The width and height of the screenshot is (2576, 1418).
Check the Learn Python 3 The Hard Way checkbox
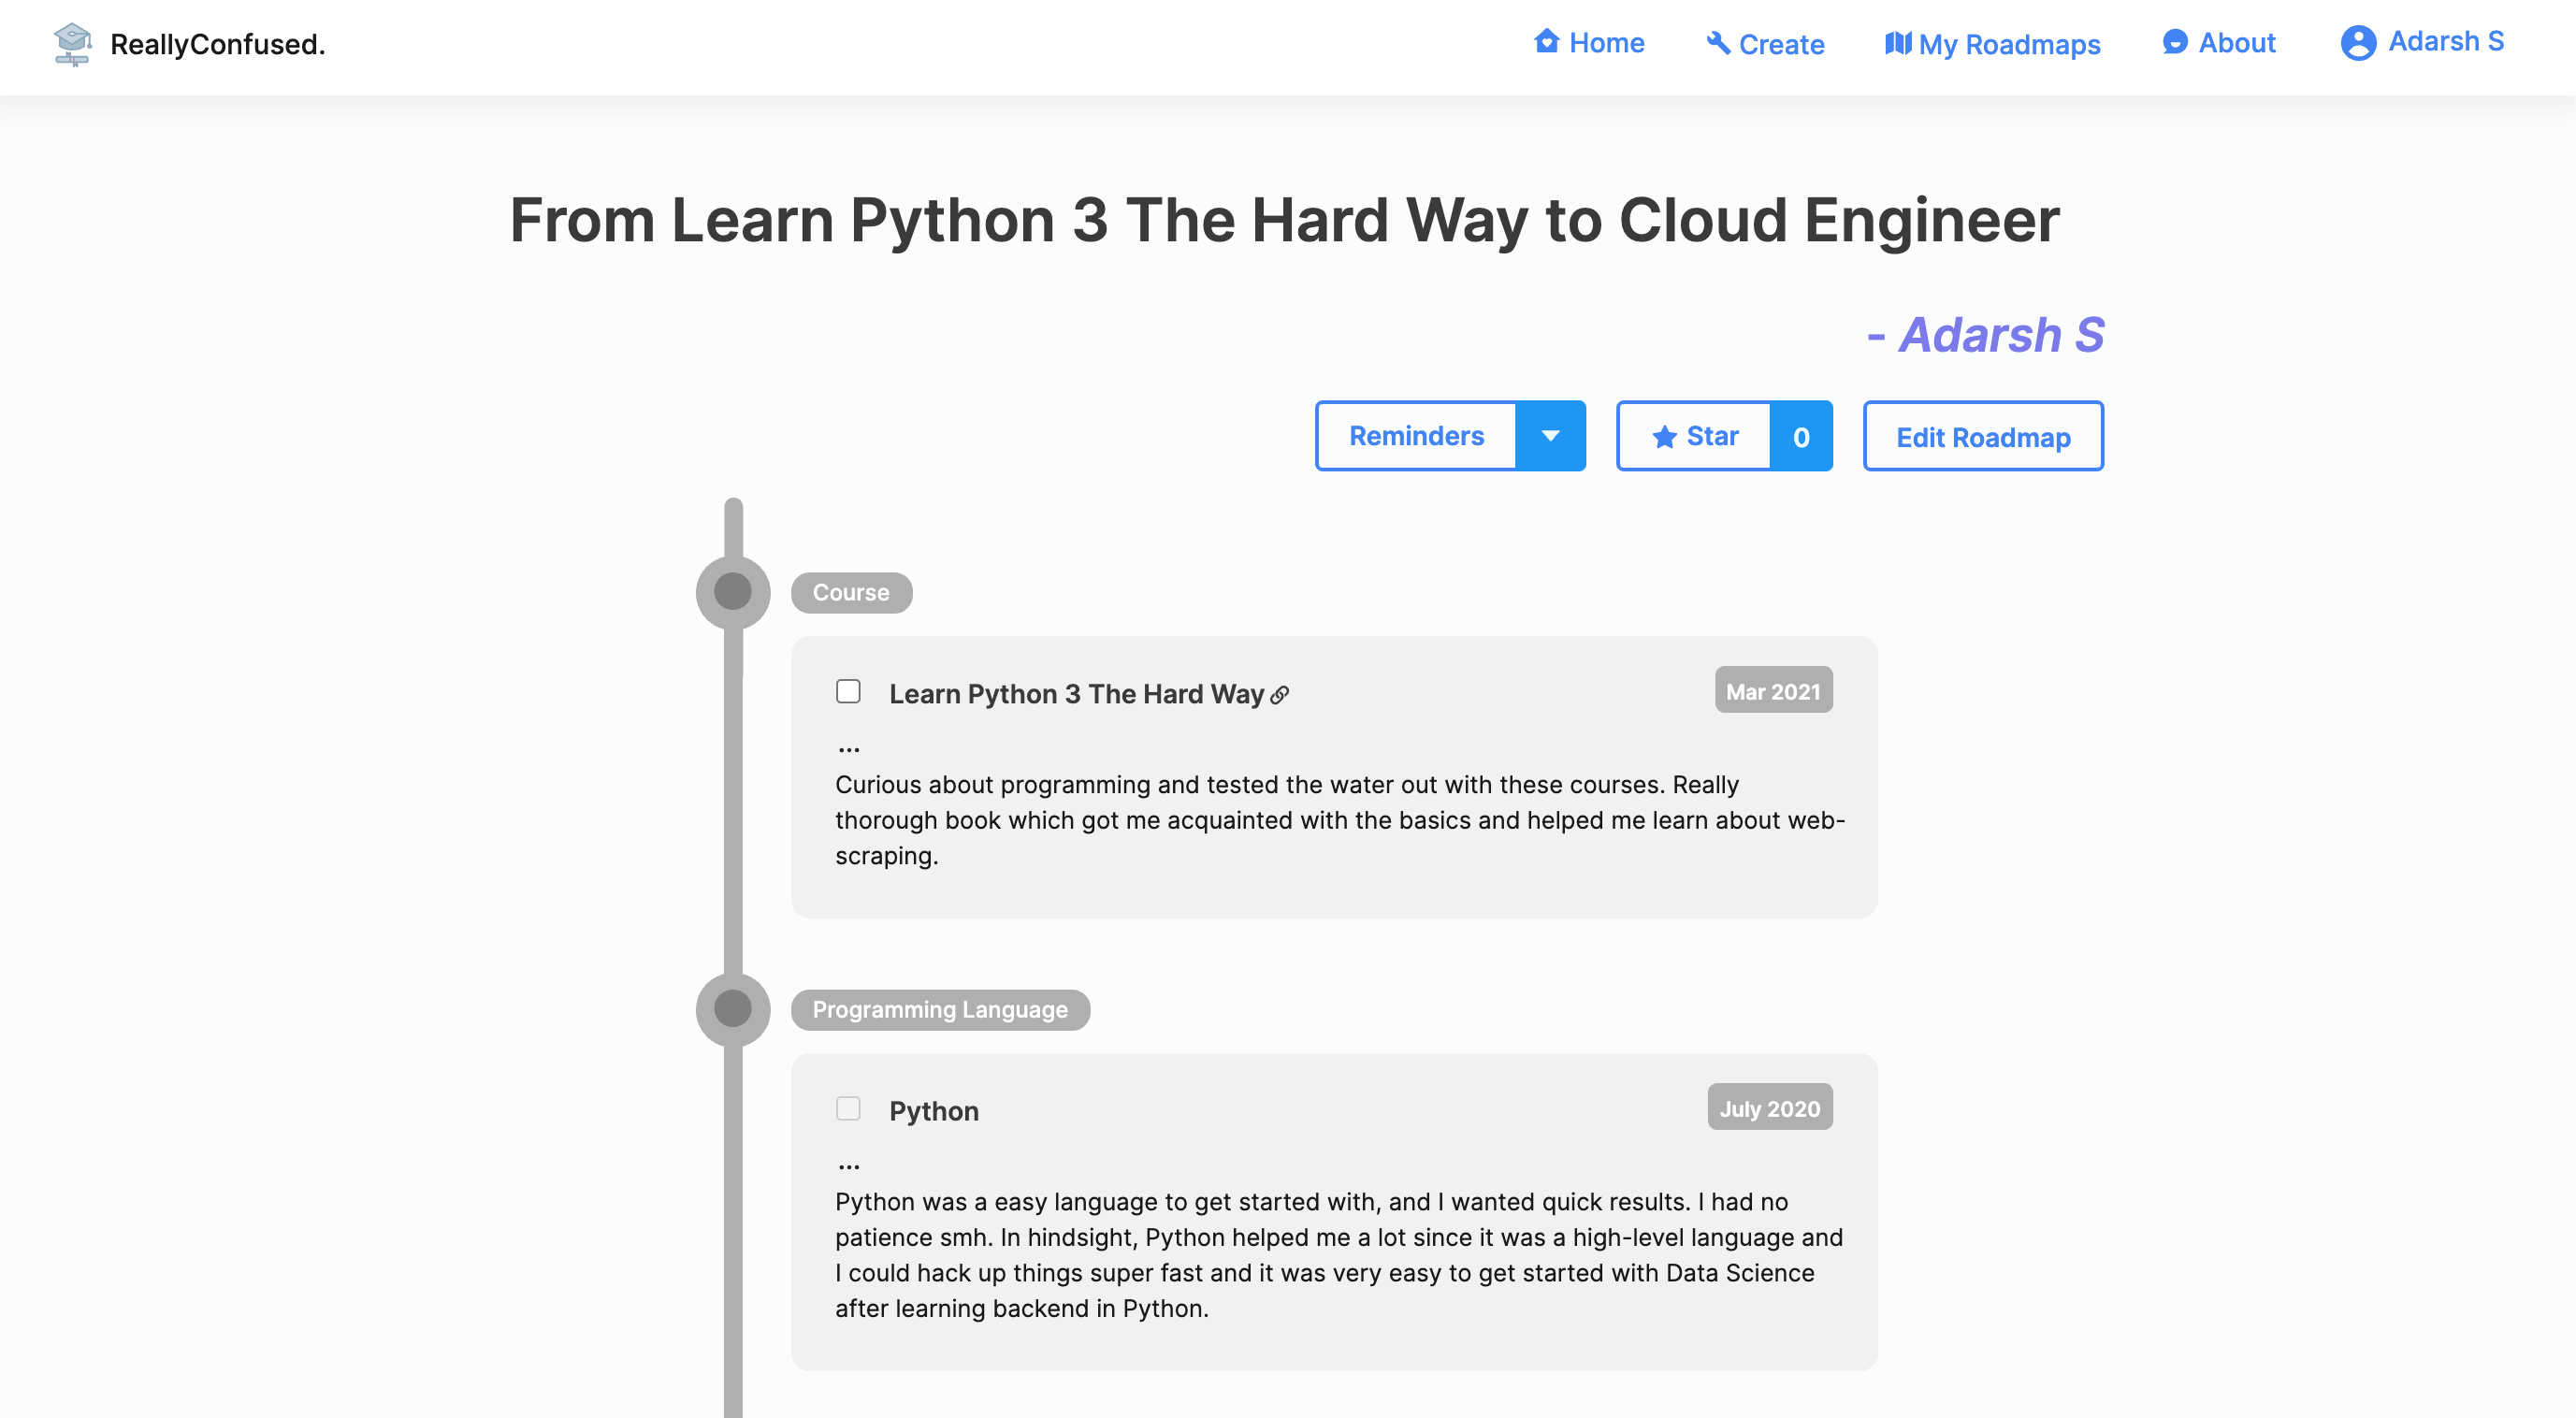pyautogui.click(x=848, y=692)
